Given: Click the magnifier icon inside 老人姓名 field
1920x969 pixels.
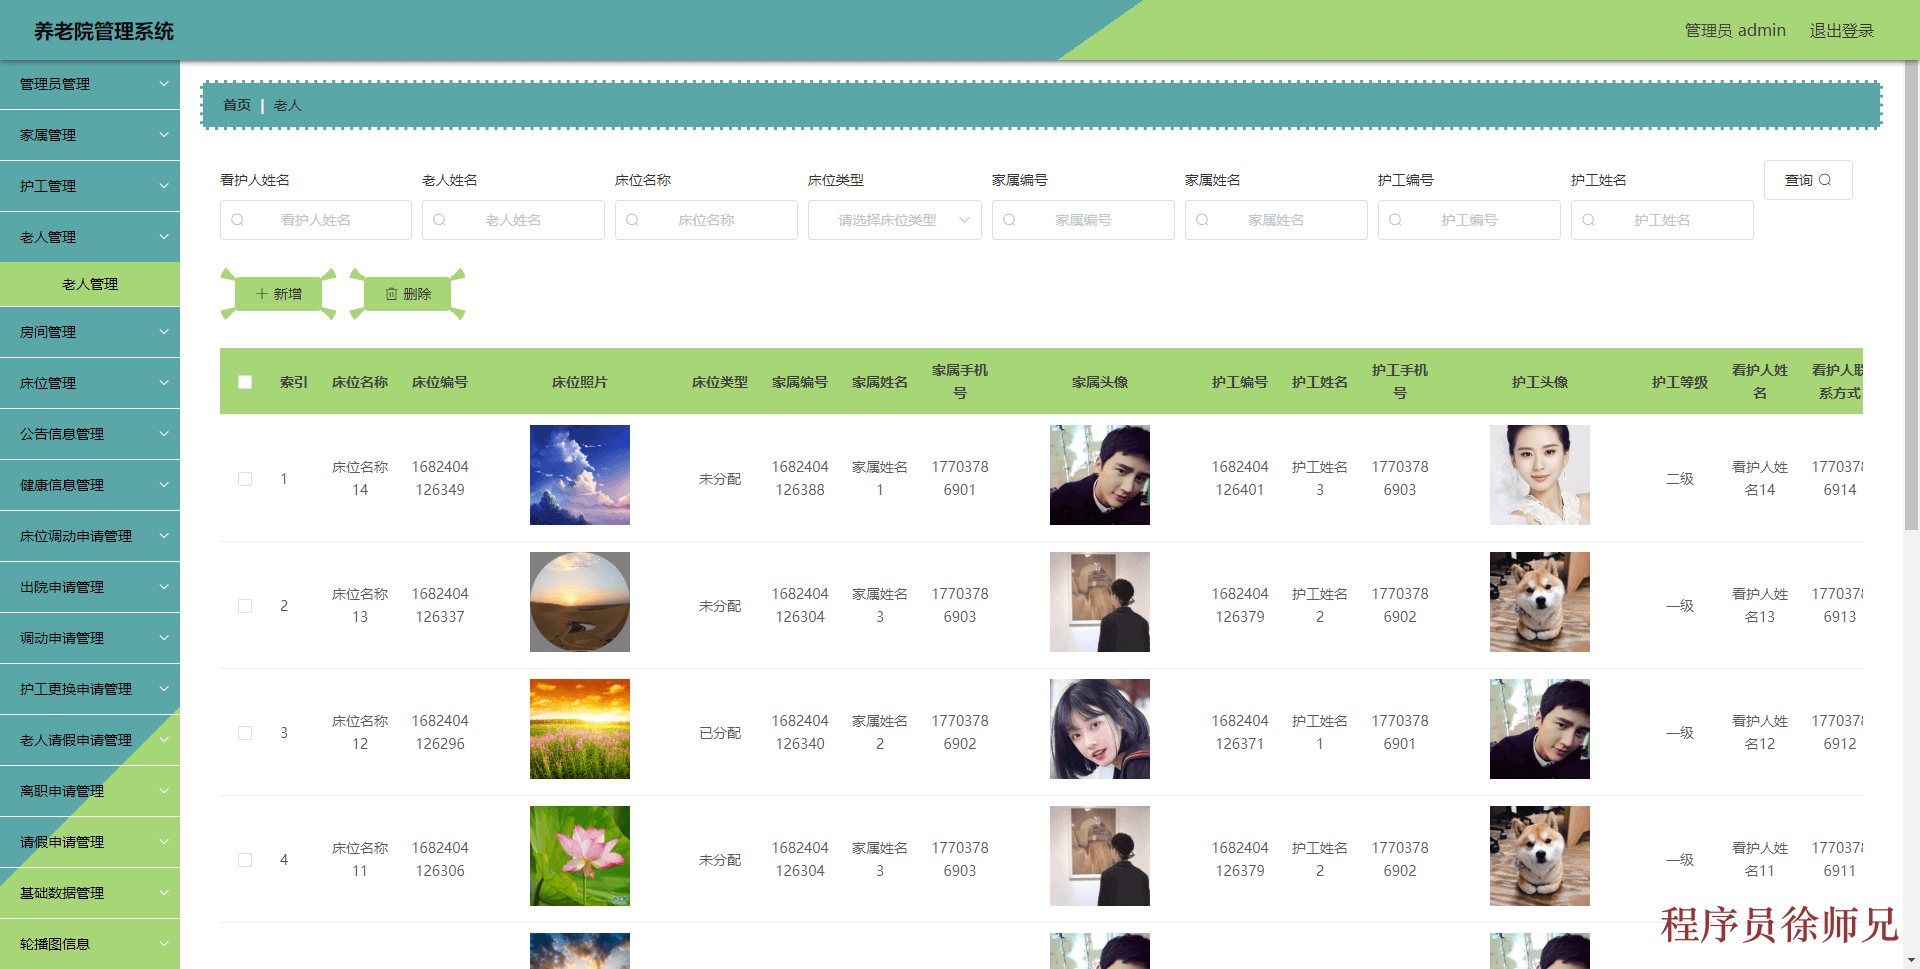Looking at the screenshot, I should pyautogui.click(x=440, y=220).
